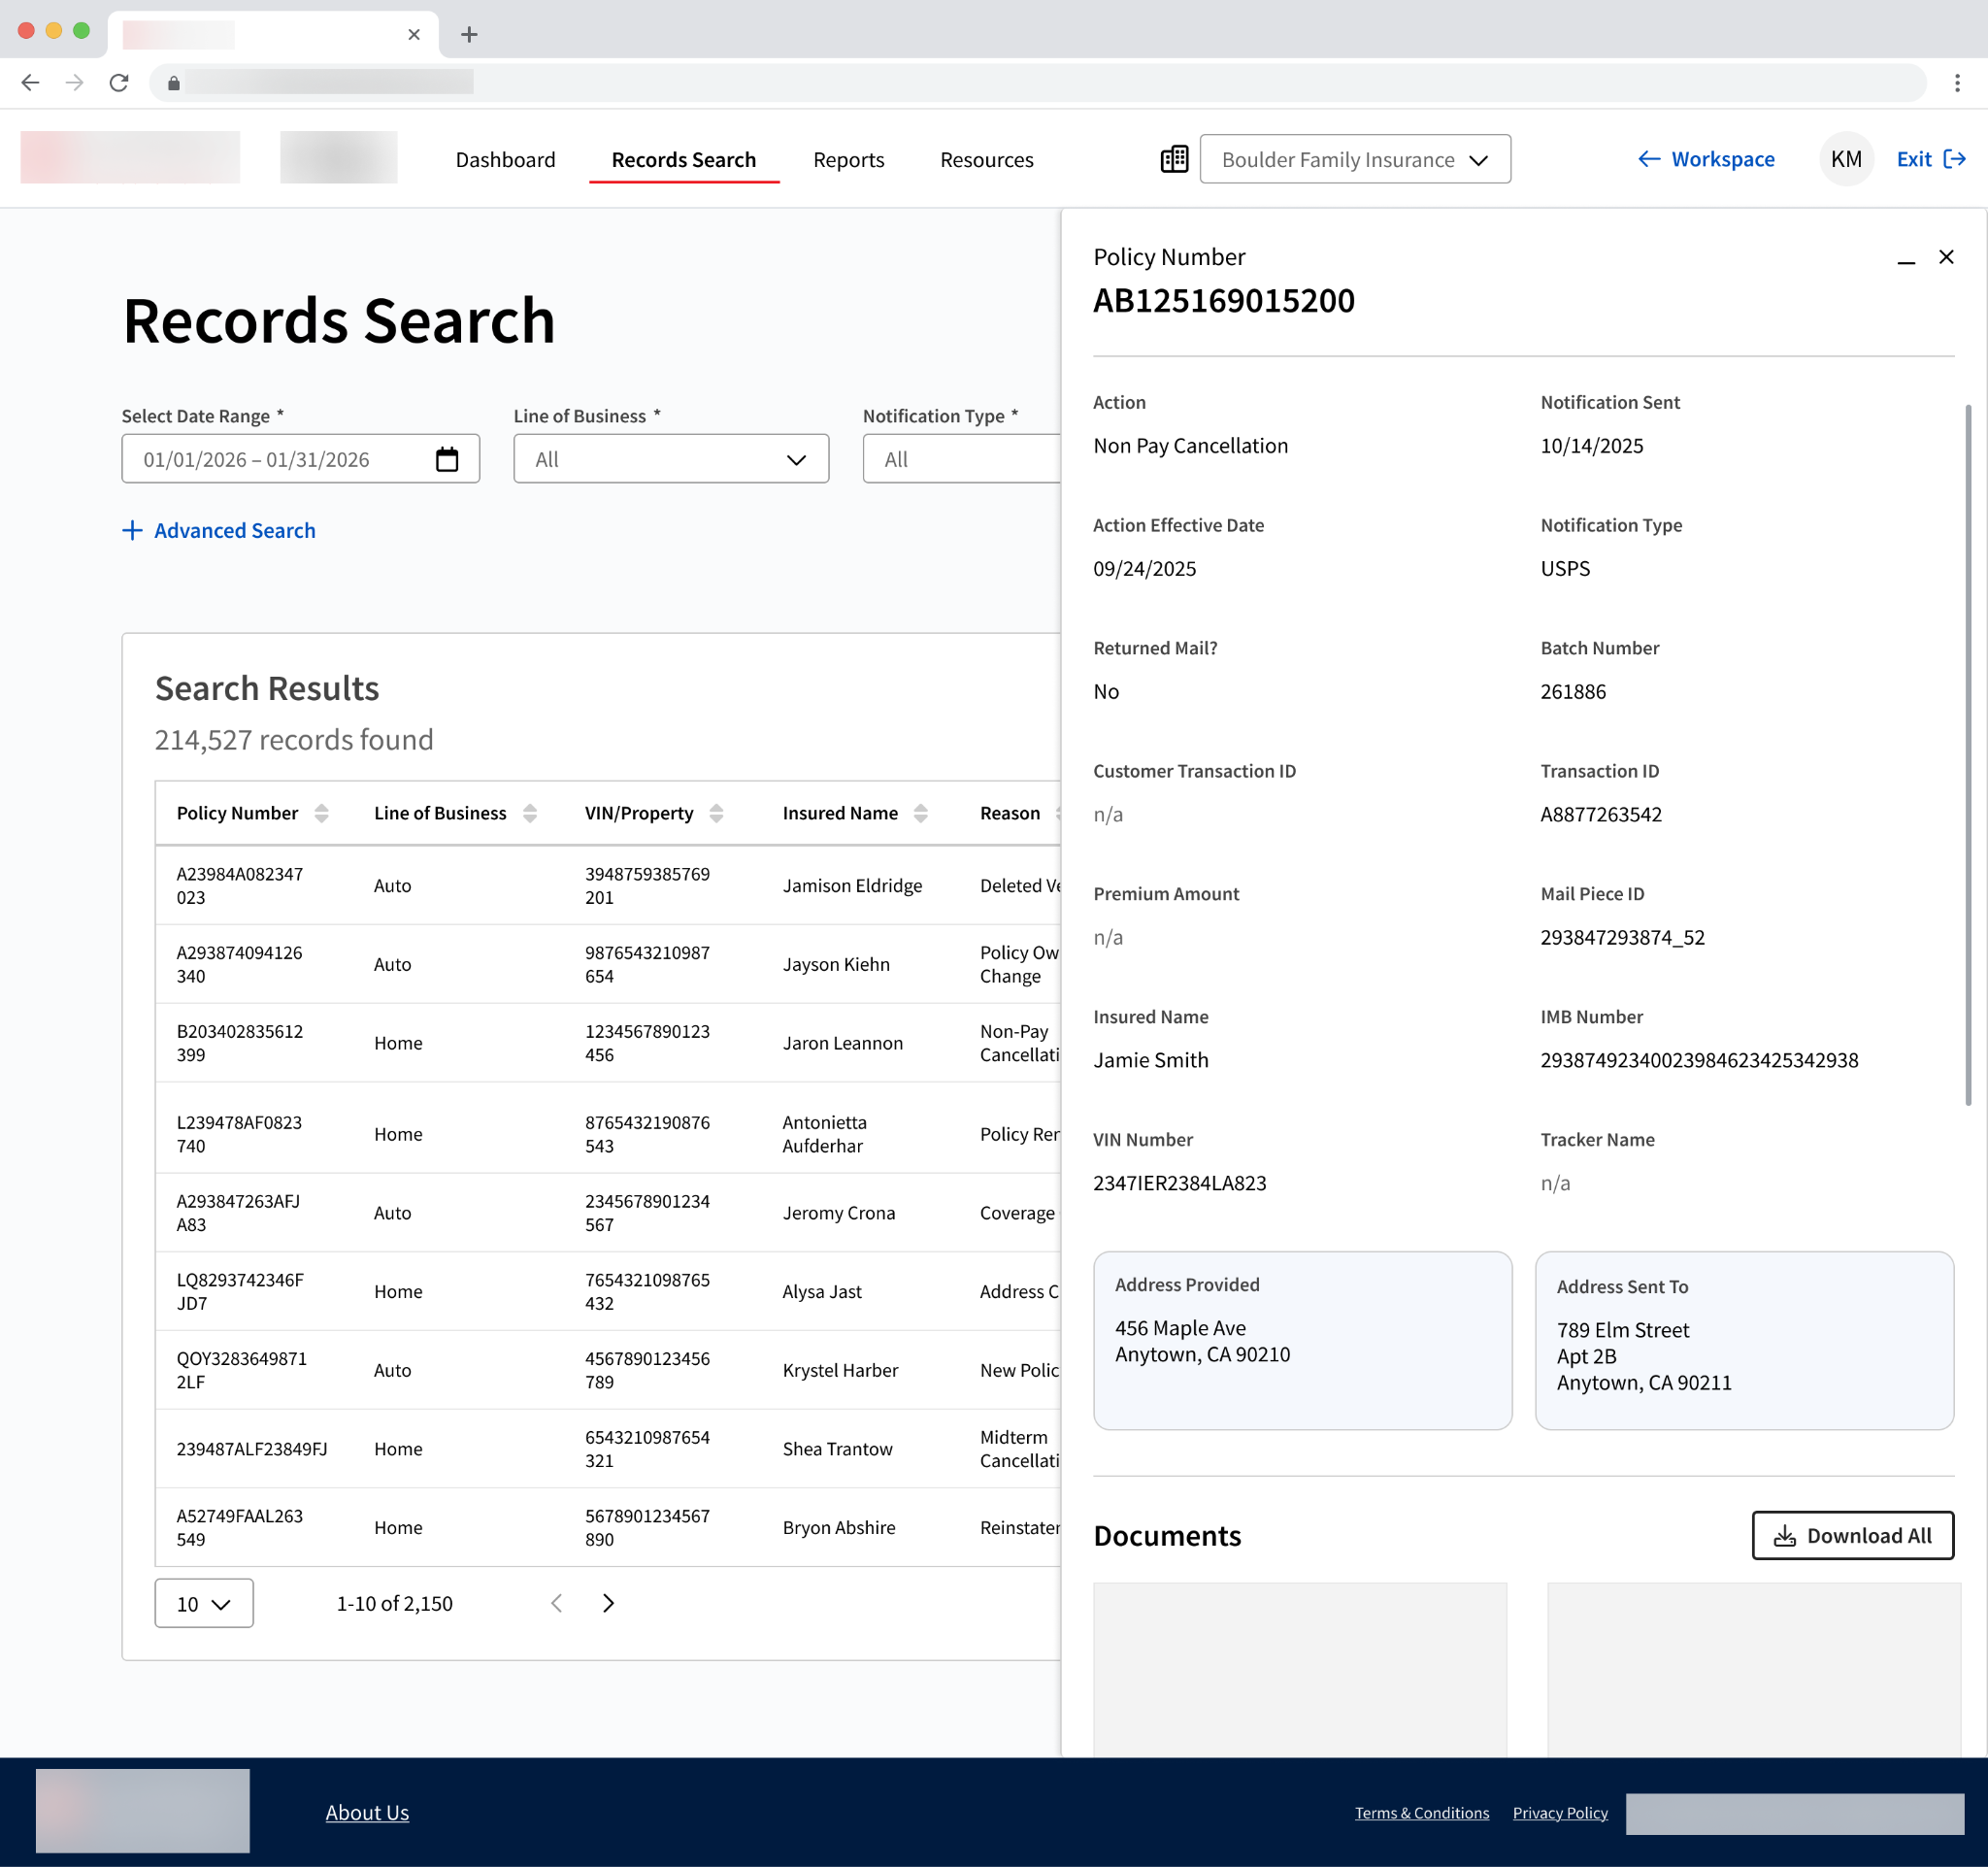Viewport: 1988px width, 1867px height.
Task: Open the Line of Business dropdown
Action: (671, 459)
